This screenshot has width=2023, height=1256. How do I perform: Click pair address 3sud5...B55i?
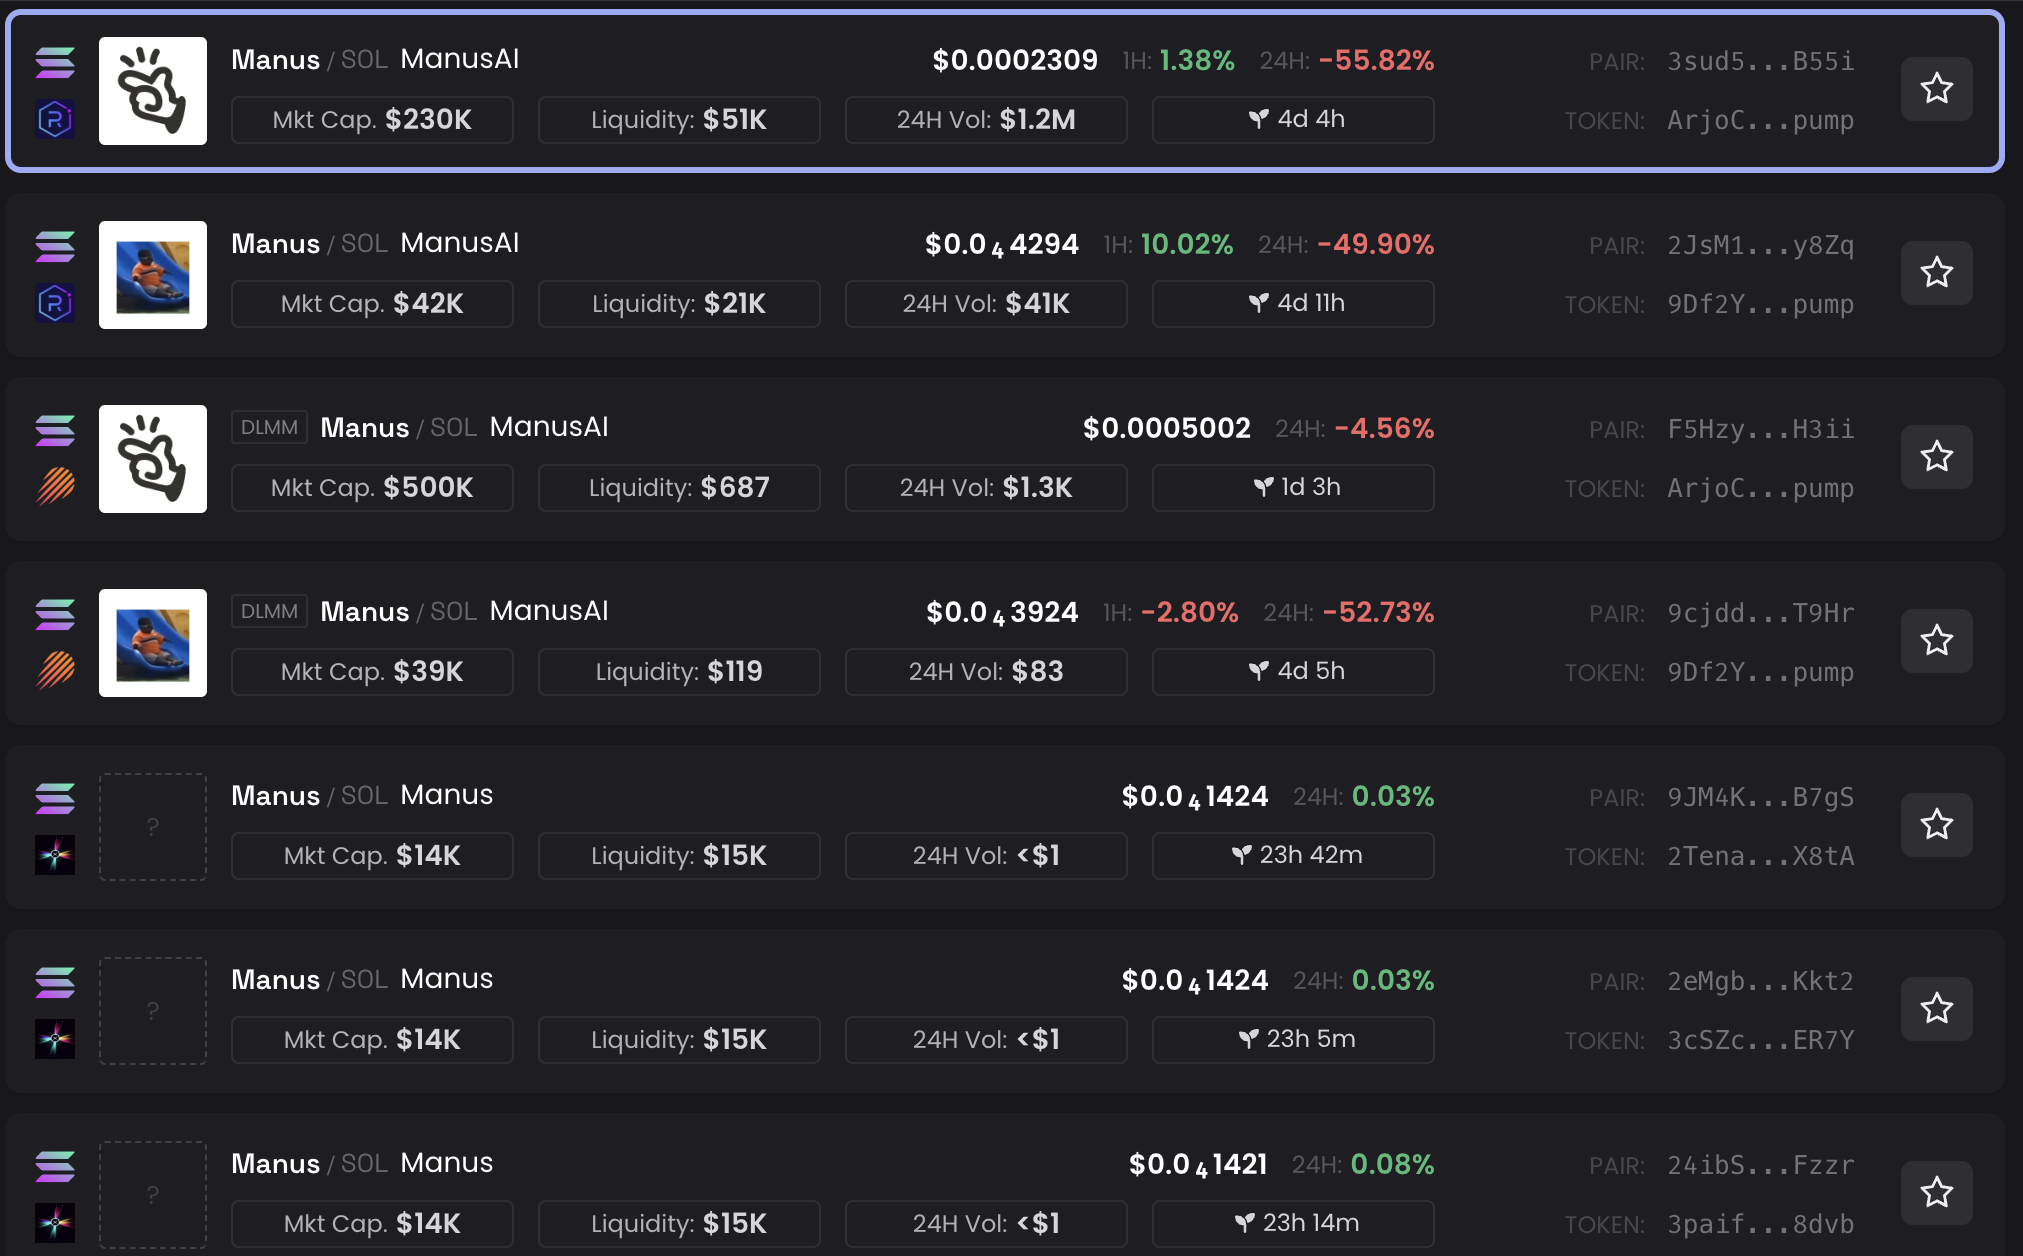pyautogui.click(x=1760, y=61)
